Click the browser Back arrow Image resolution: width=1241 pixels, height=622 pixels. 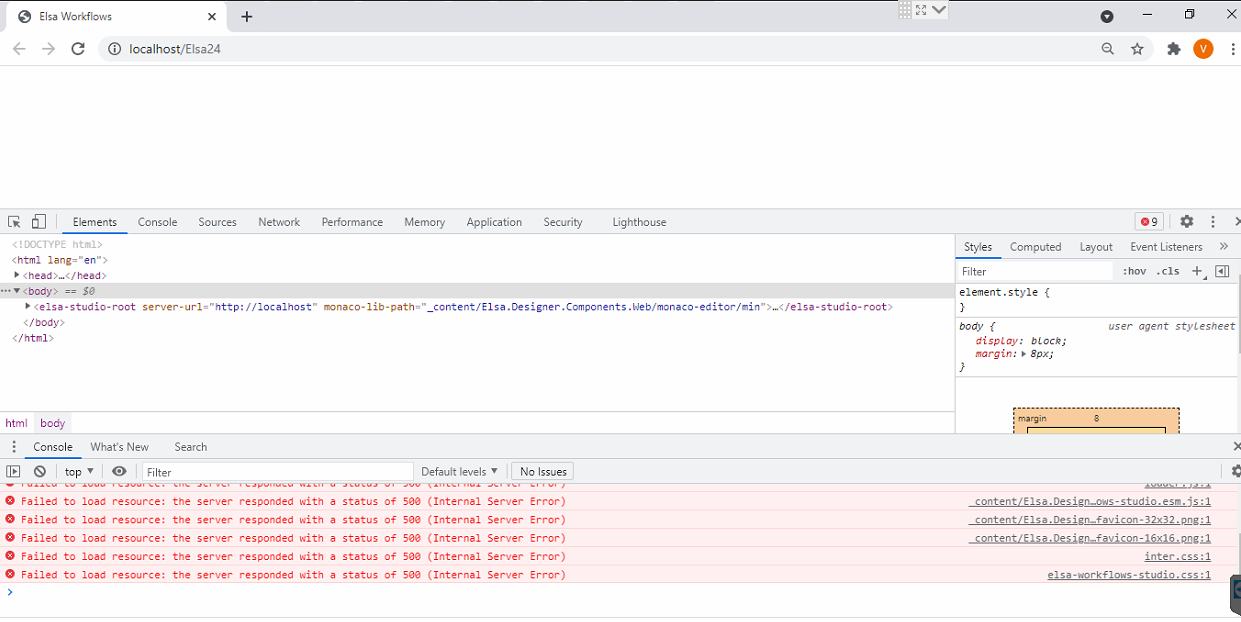[19, 49]
